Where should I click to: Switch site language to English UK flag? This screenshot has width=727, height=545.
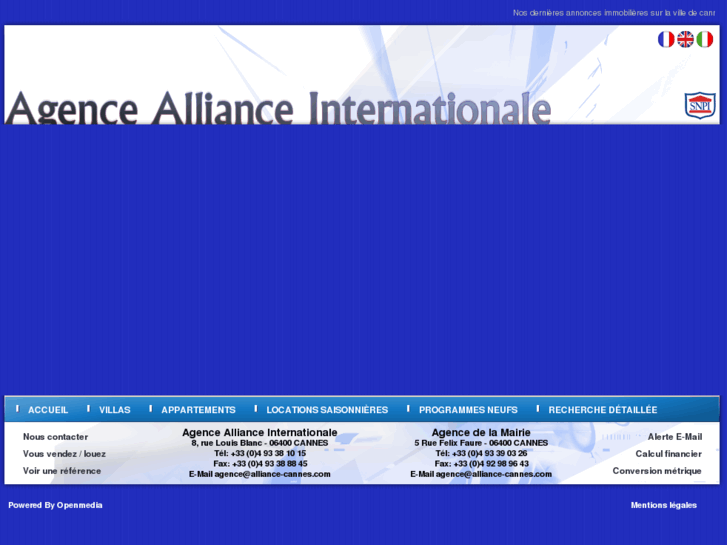[x=685, y=39]
